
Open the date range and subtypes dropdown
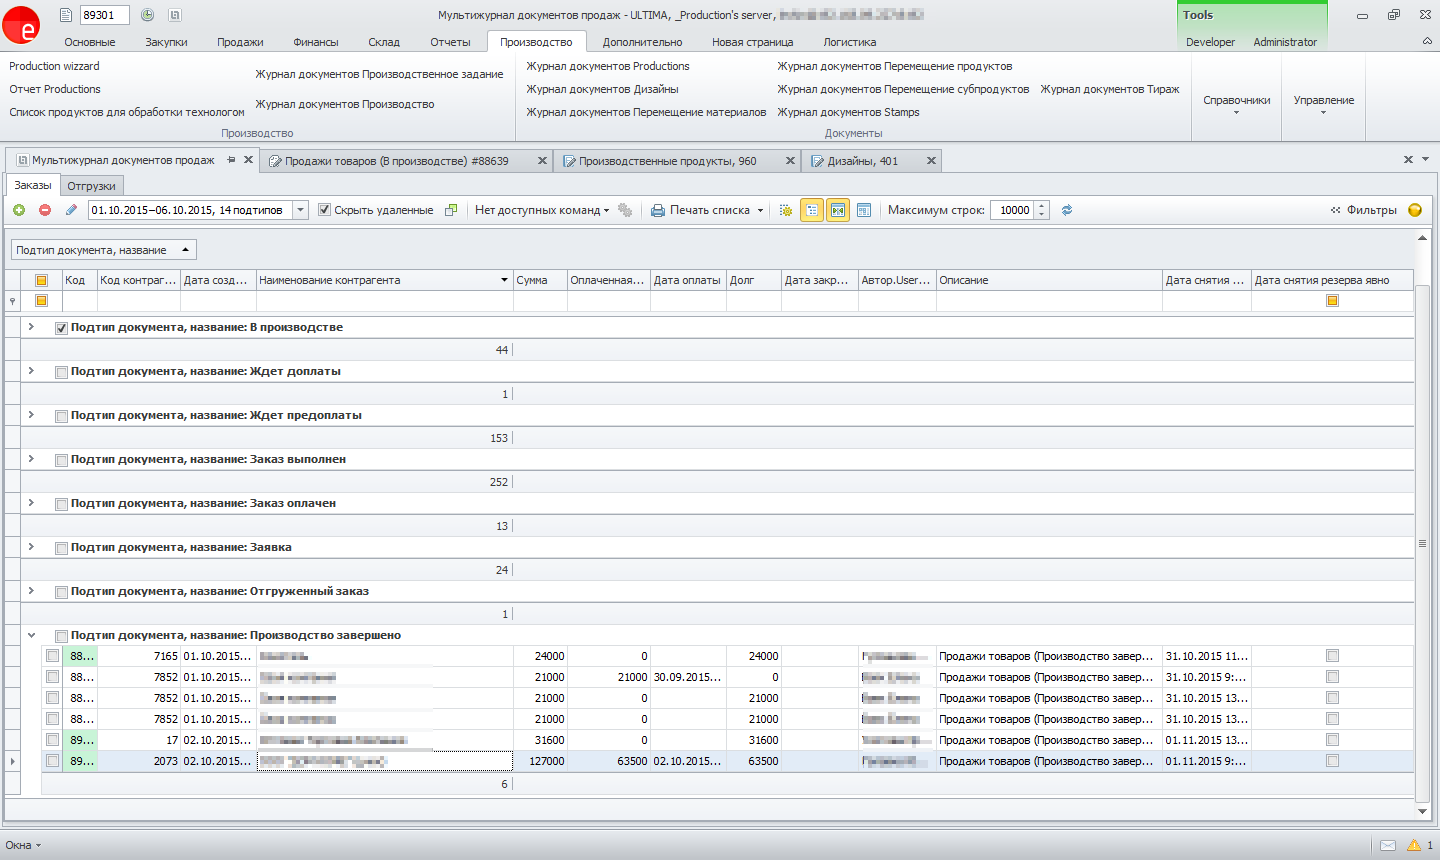(300, 210)
